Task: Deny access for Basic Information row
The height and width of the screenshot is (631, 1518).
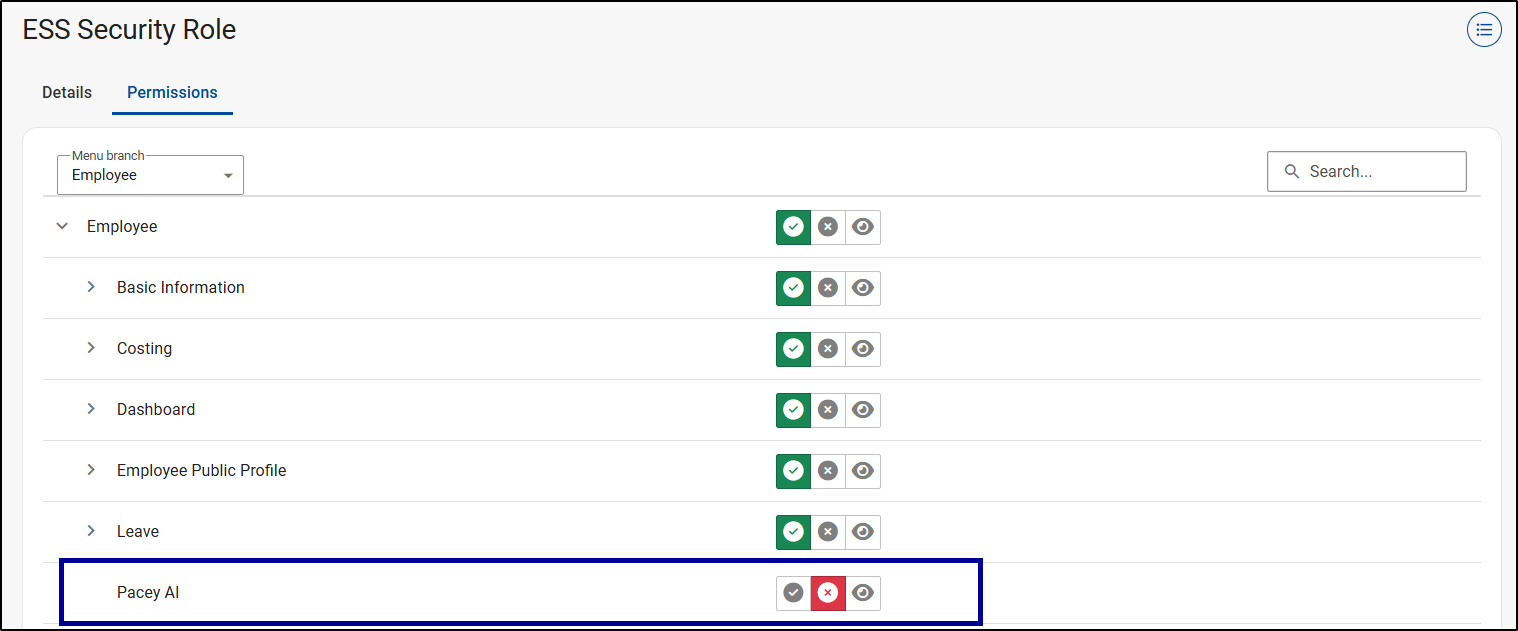Action: (x=828, y=288)
